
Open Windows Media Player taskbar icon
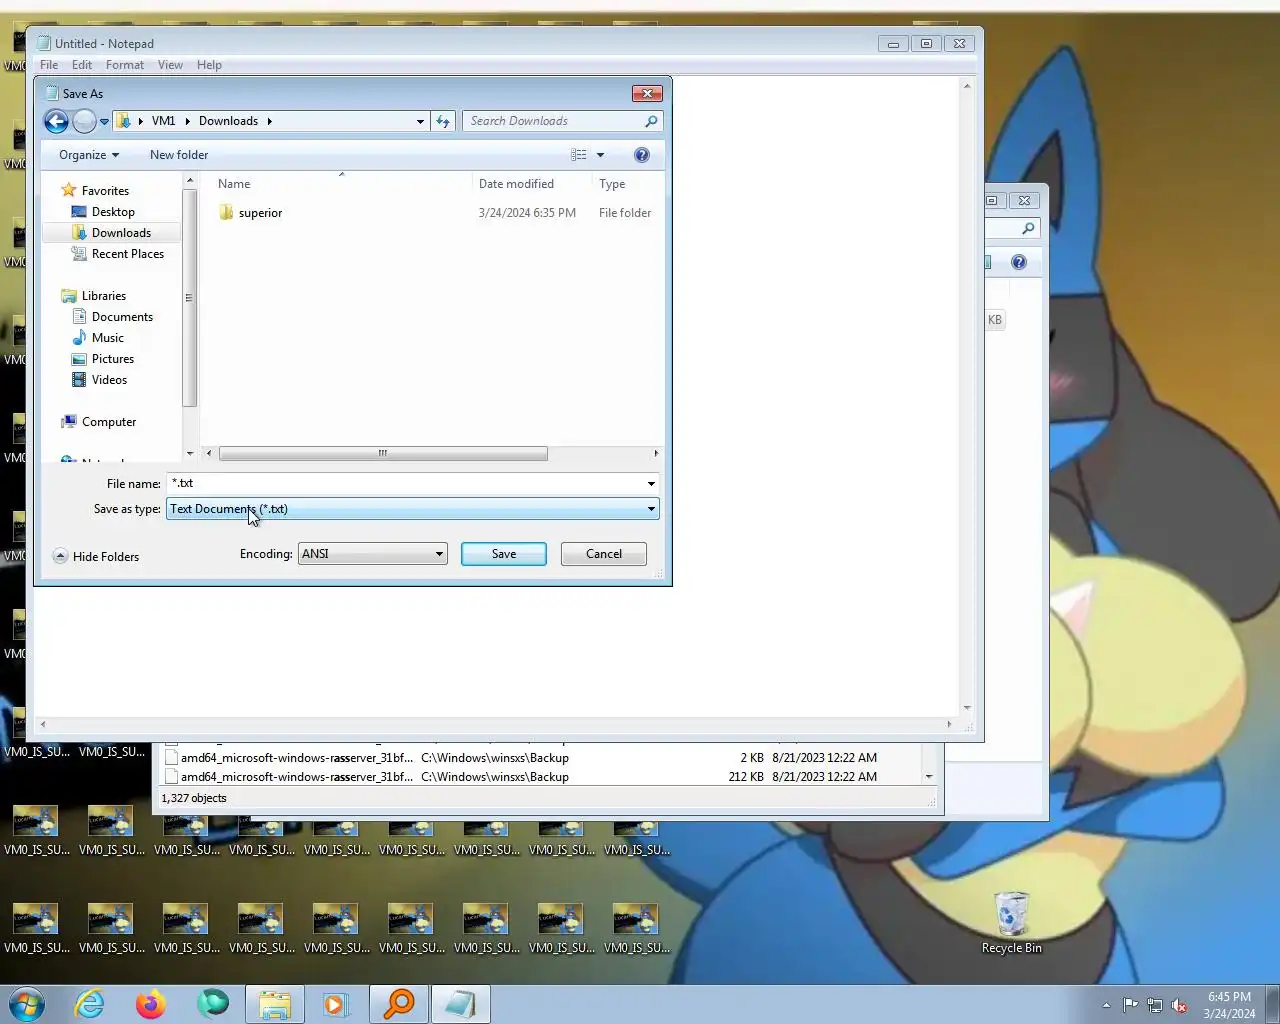point(335,1004)
